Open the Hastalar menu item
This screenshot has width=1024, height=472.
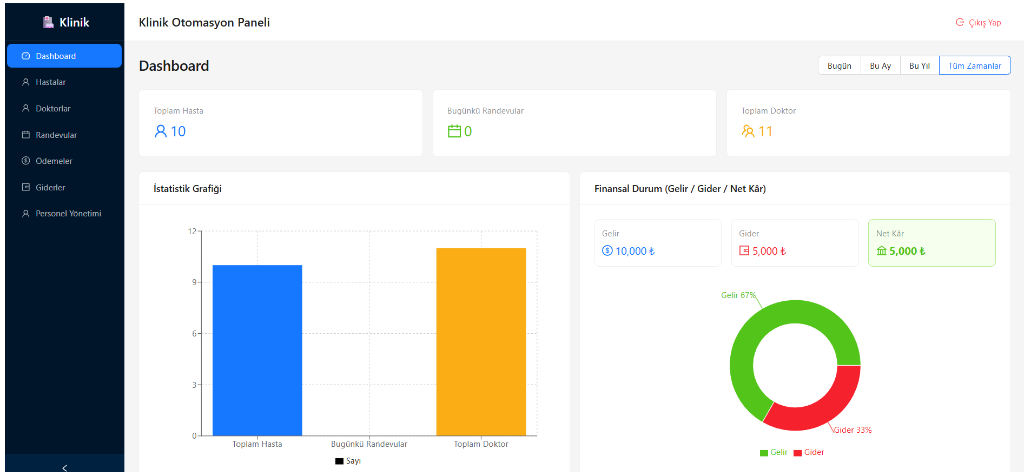pos(65,82)
